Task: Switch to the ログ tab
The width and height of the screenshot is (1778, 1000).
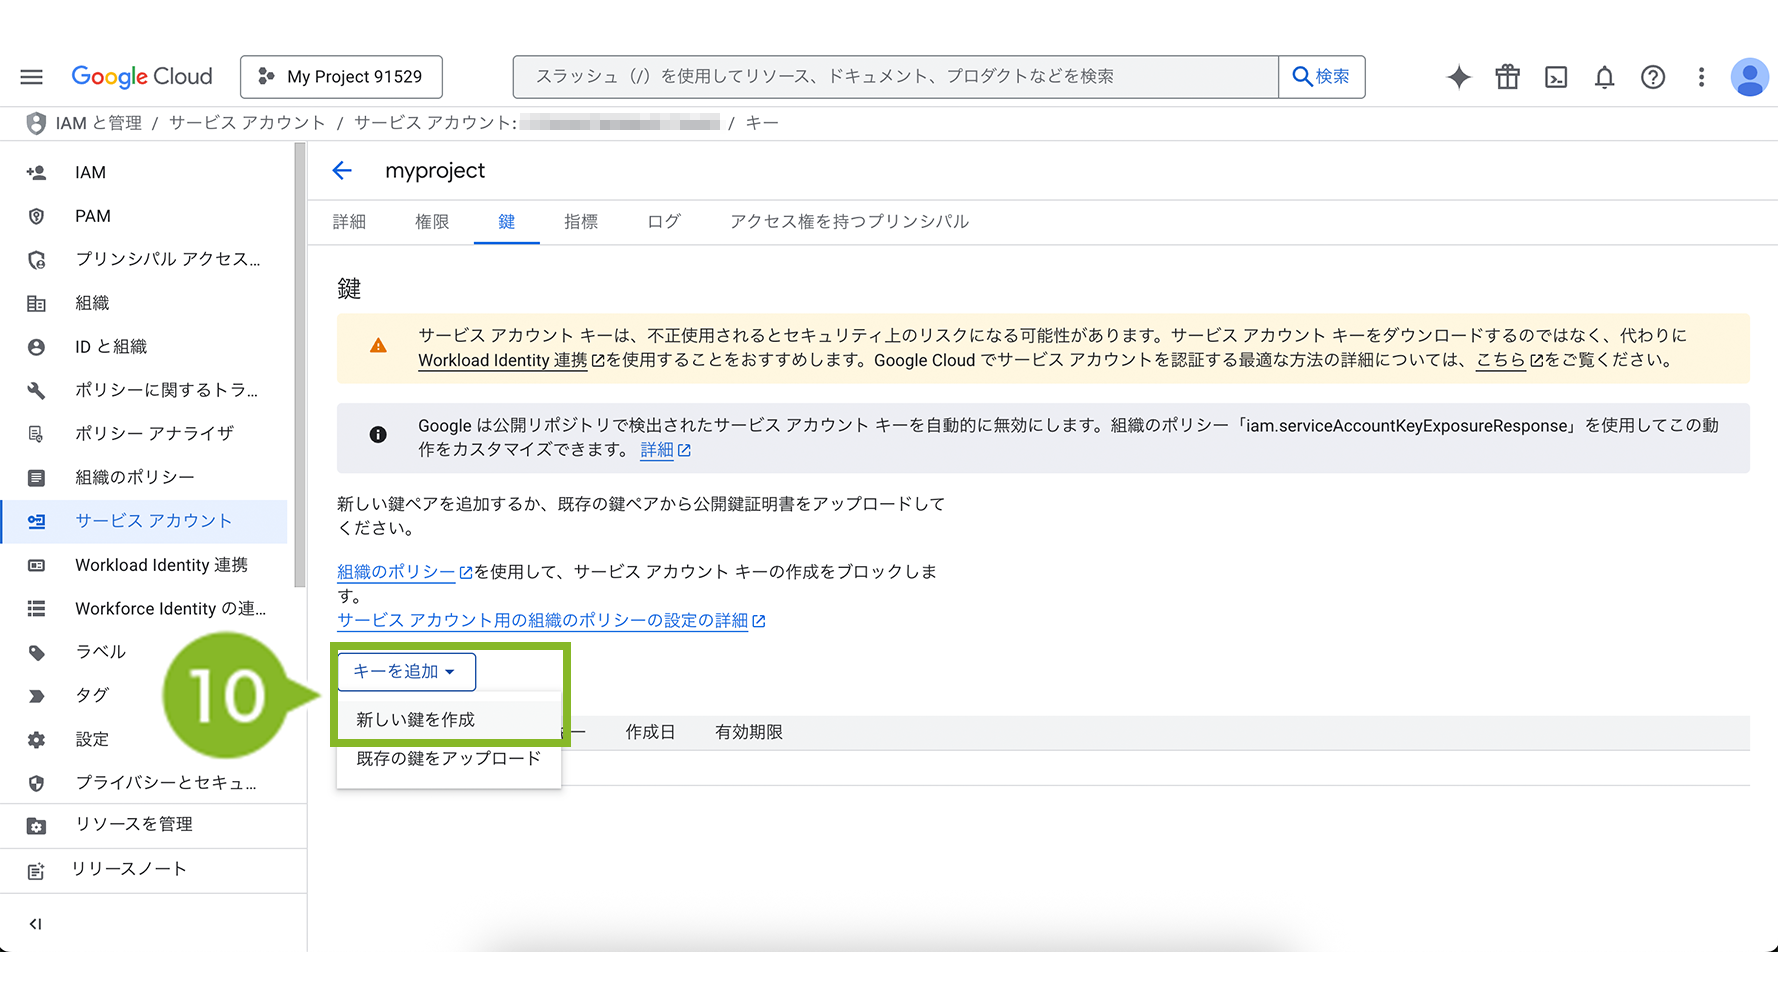Action: click(663, 222)
